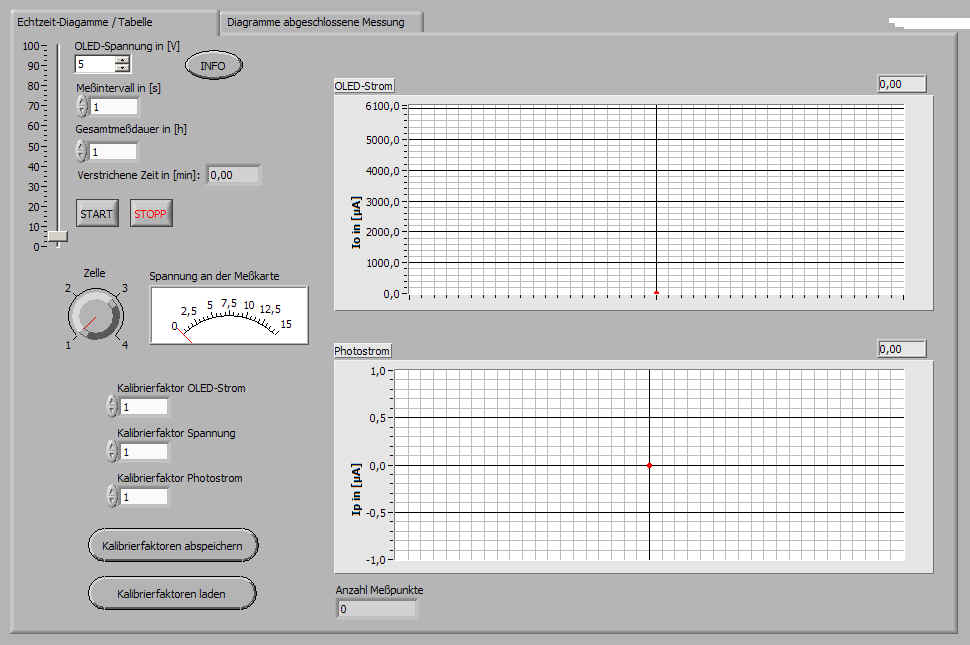This screenshot has height=645, width=970.
Task: Focus the Meßintervall value field
Action: [113, 106]
